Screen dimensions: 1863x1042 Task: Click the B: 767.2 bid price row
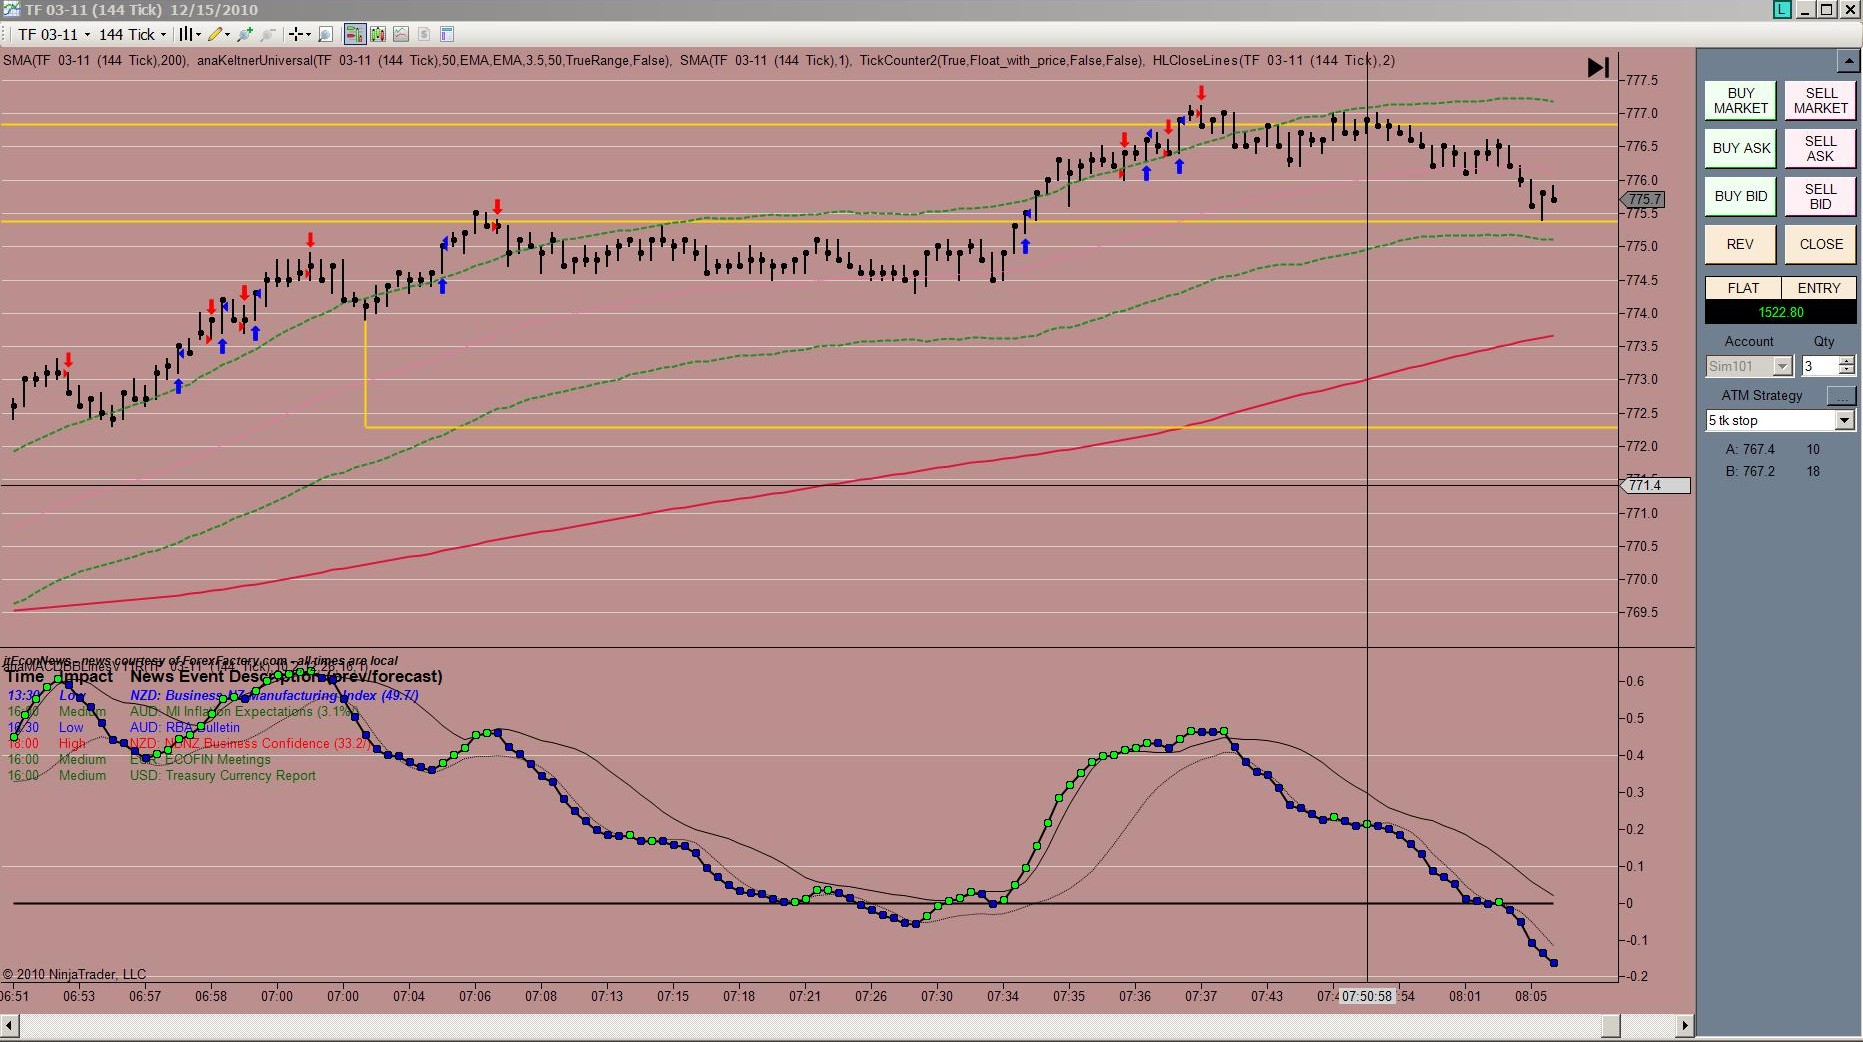pyautogui.click(x=1773, y=471)
